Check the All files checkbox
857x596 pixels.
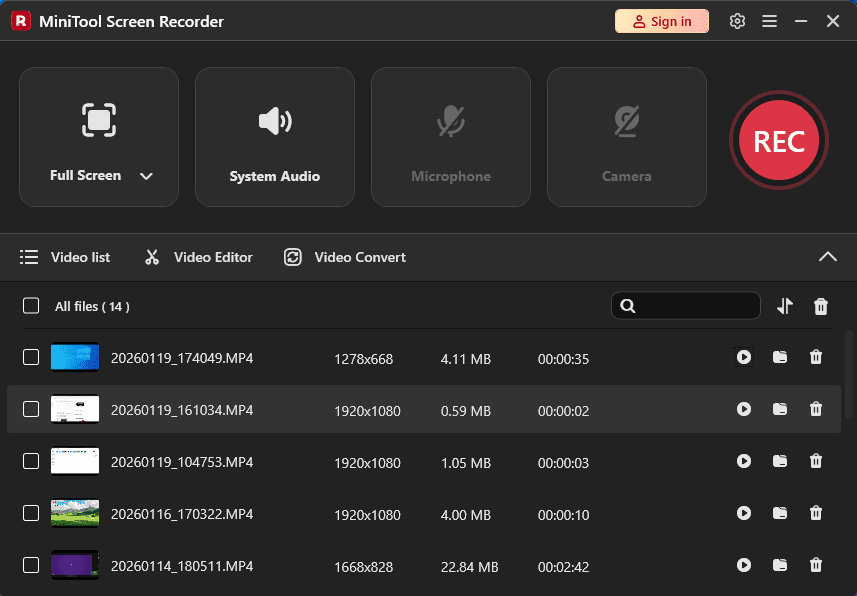(x=29, y=306)
